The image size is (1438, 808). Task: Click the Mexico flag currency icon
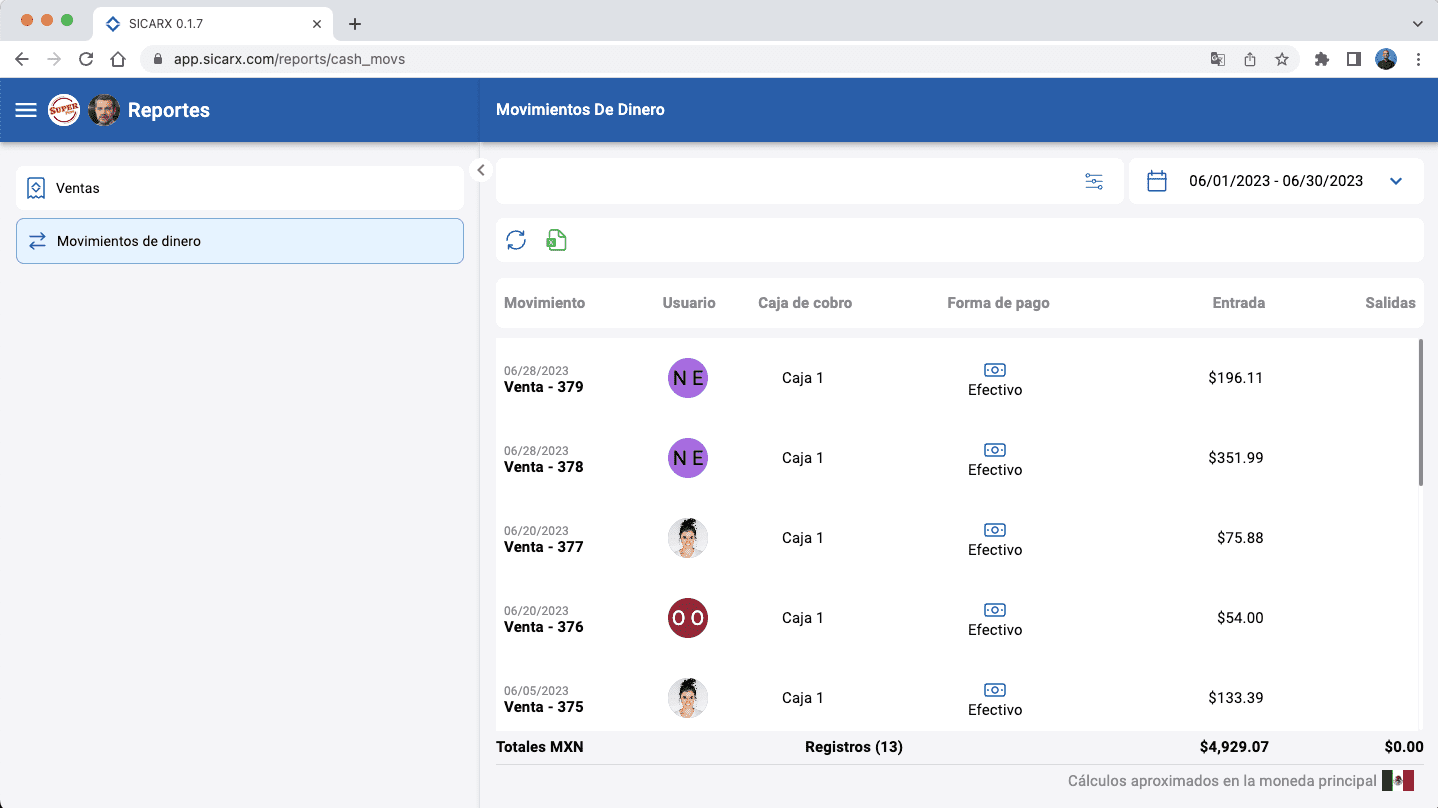[1397, 781]
